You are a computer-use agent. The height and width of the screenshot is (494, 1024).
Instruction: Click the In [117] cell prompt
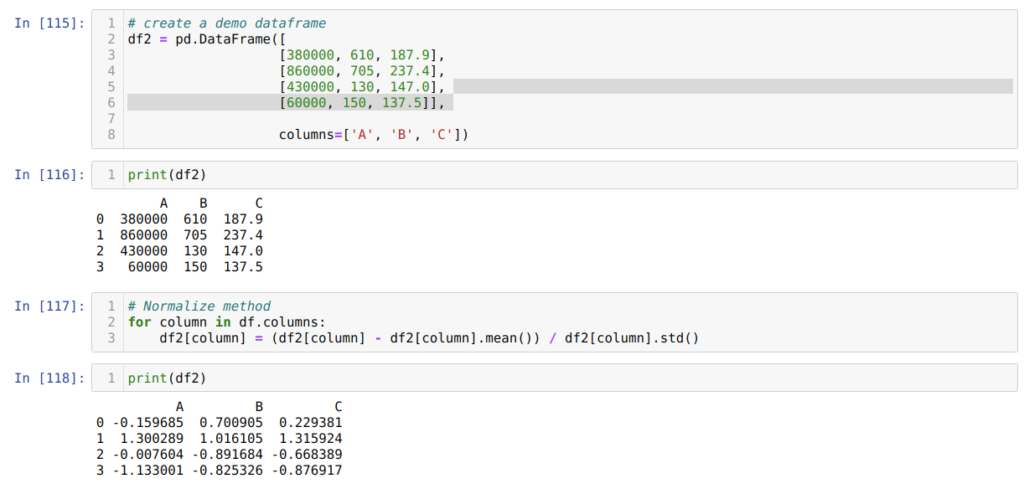tap(49, 306)
